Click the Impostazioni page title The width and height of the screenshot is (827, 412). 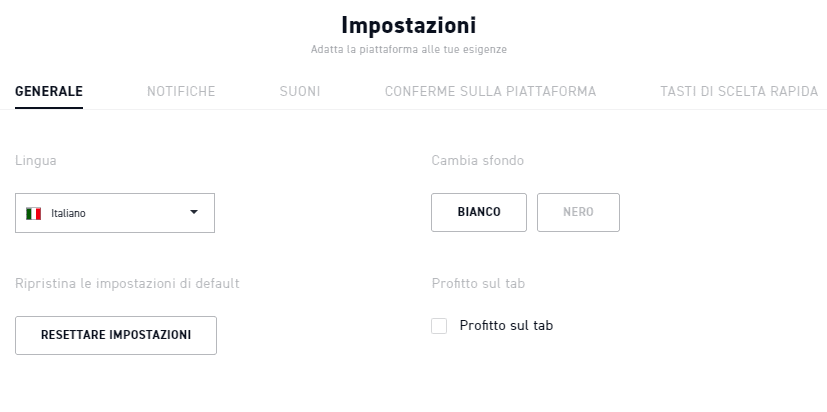click(x=409, y=25)
